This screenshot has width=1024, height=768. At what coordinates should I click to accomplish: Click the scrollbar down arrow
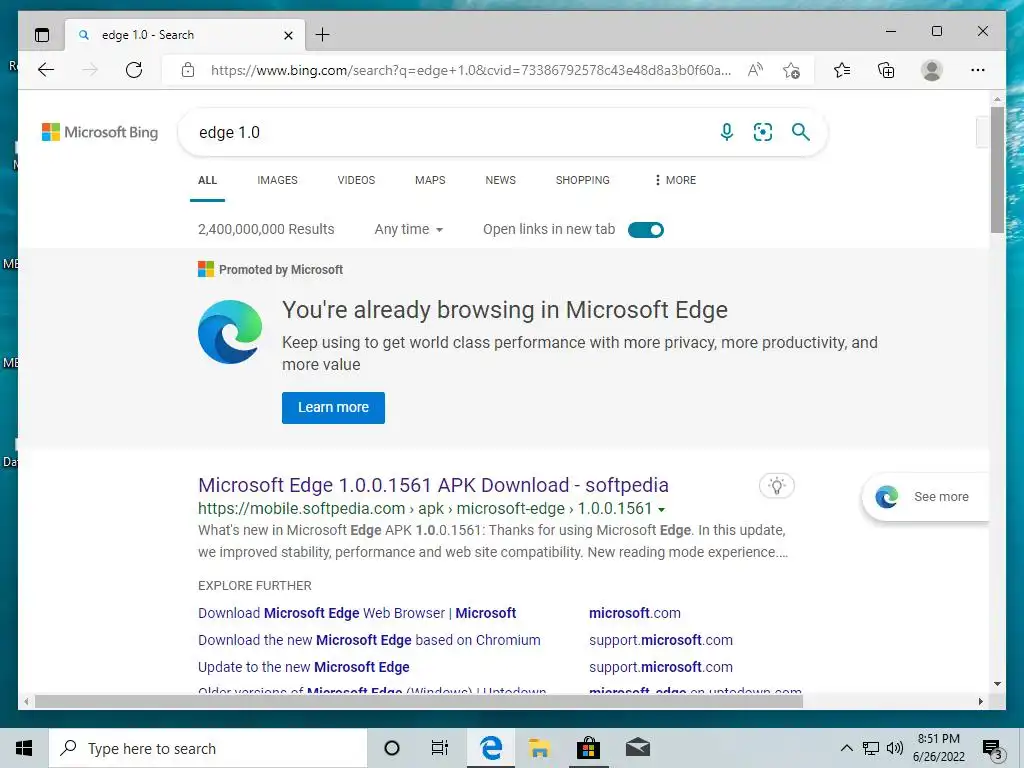coord(997,684)
